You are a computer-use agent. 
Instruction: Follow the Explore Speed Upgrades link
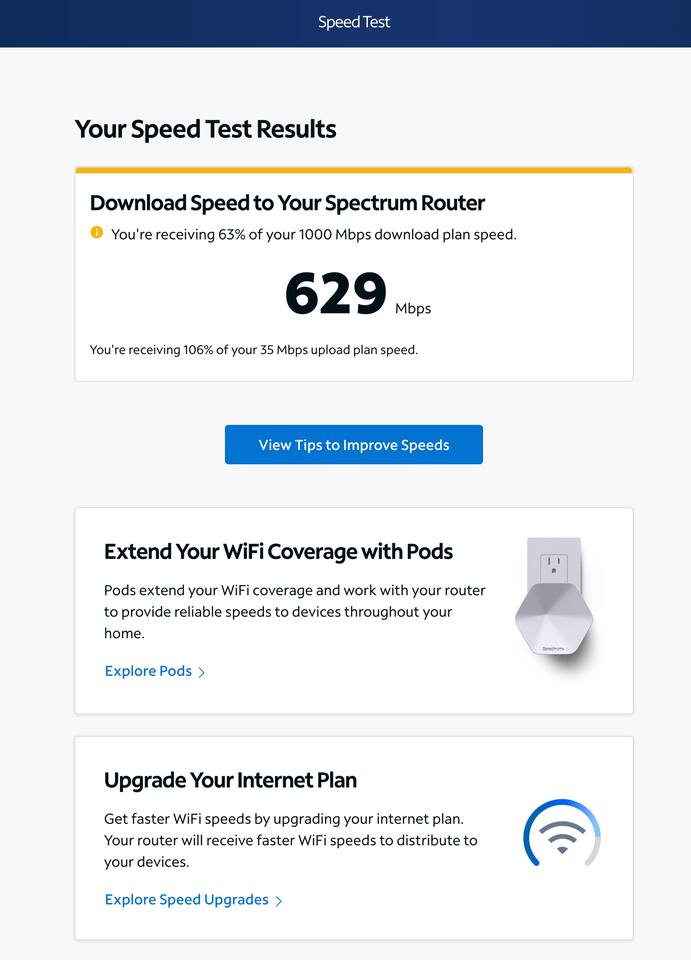coord(186,899)
